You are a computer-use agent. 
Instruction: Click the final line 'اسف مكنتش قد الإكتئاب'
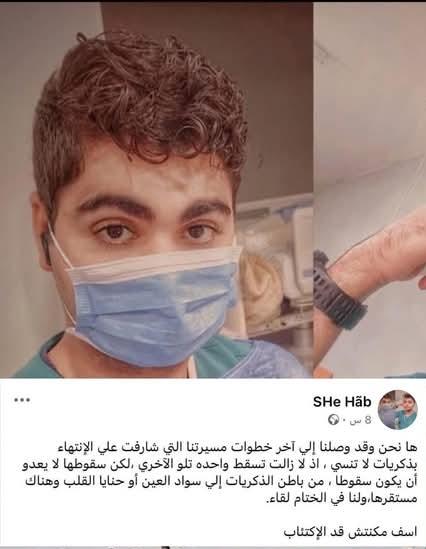coord(350,532)
